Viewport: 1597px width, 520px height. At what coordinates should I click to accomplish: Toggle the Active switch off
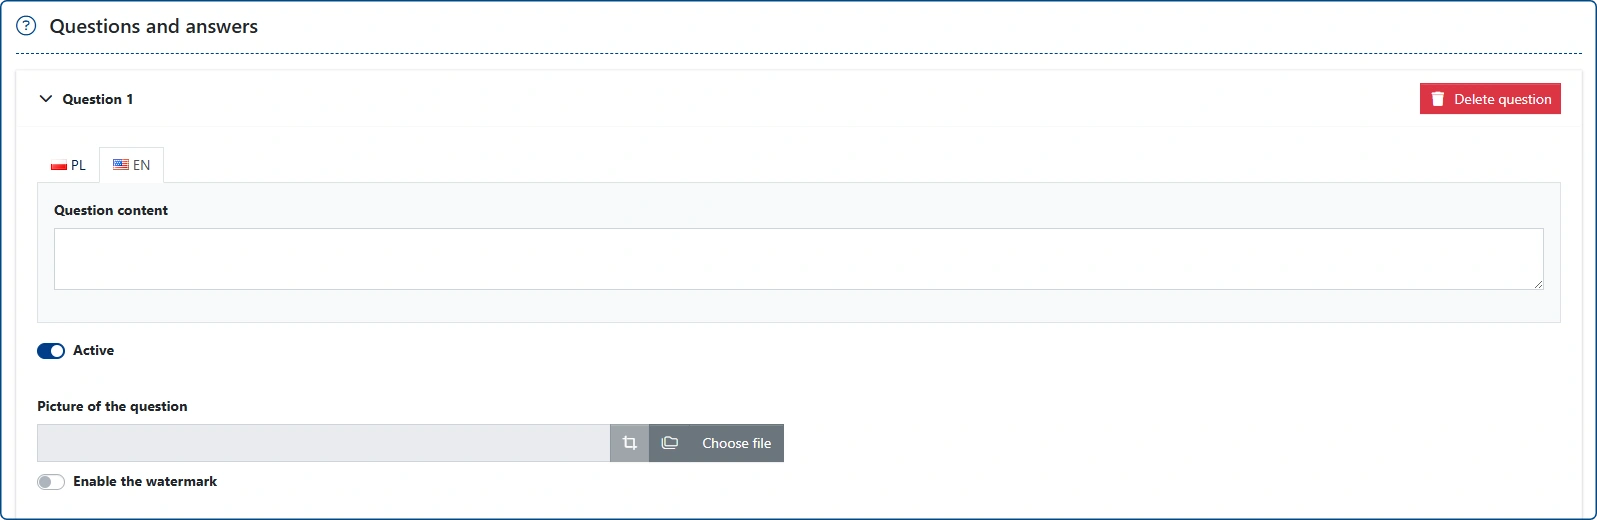pyautogui.click(x=51, y=351)
